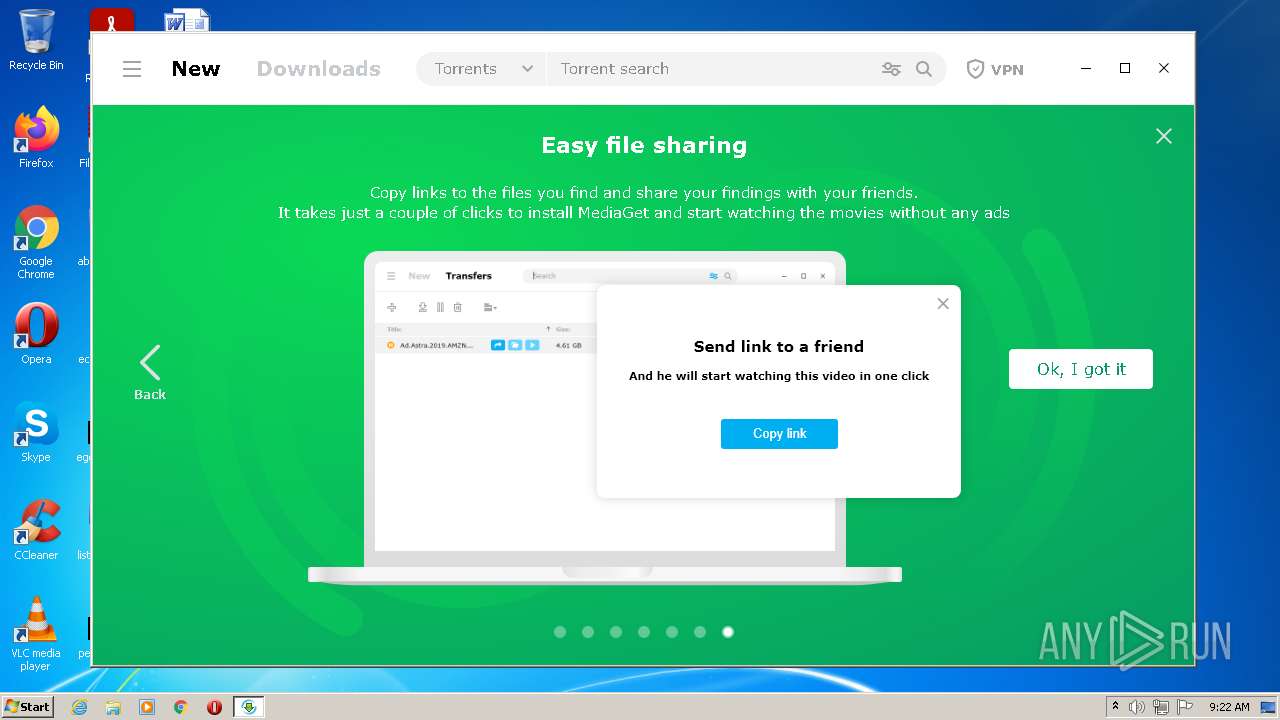Close the Easy file sharing overlay
Viewport: 1280px width, 720px height.
pyautogui.click(x=1164, y=136)
